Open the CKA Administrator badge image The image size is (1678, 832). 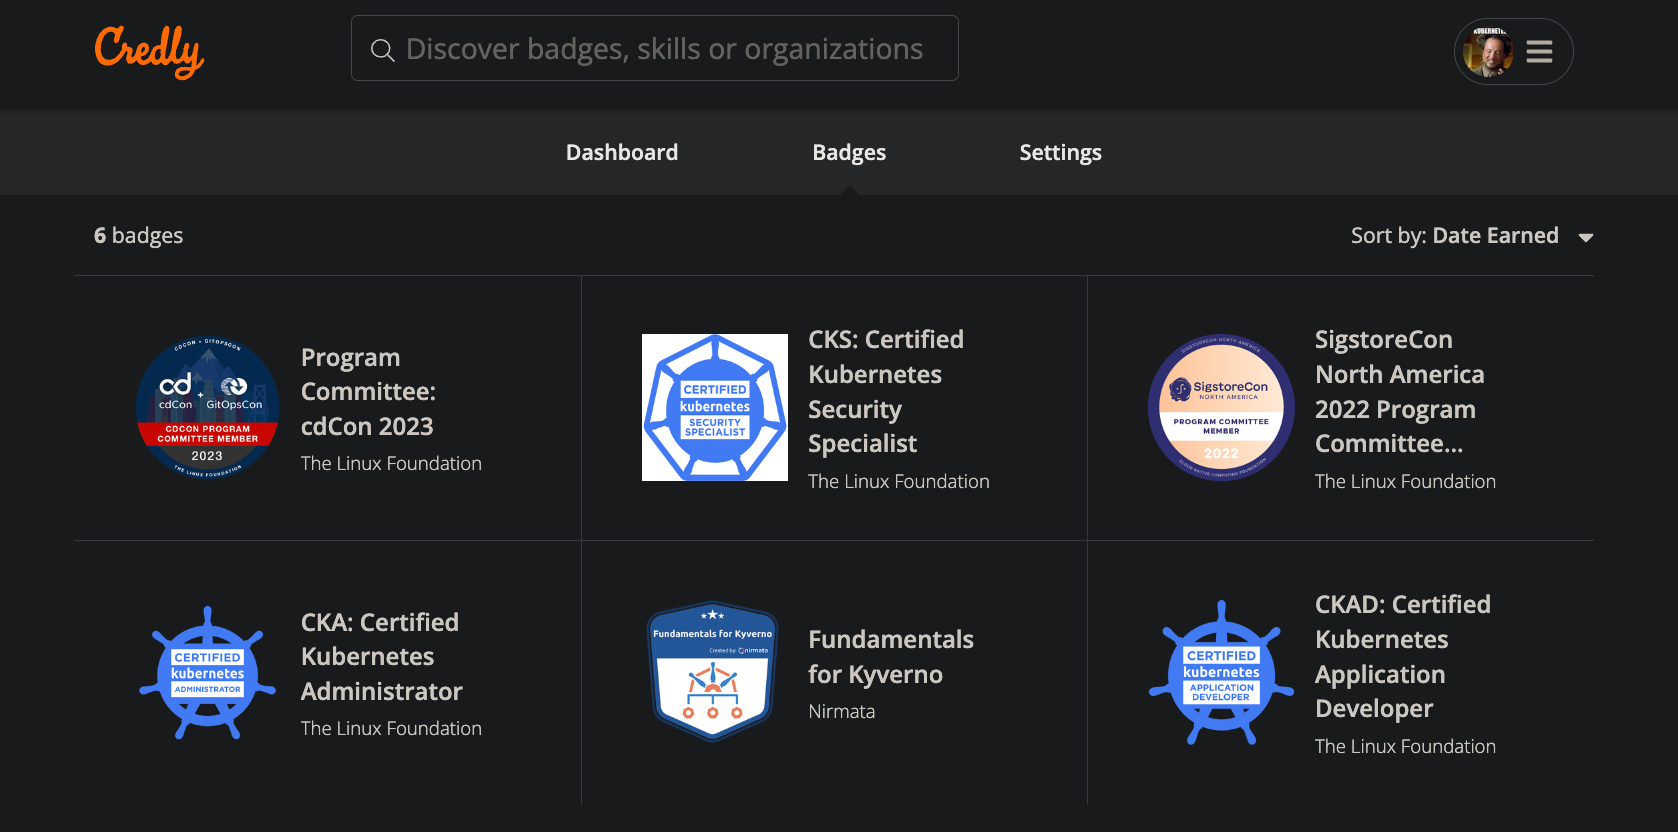[x=207, y=673]
